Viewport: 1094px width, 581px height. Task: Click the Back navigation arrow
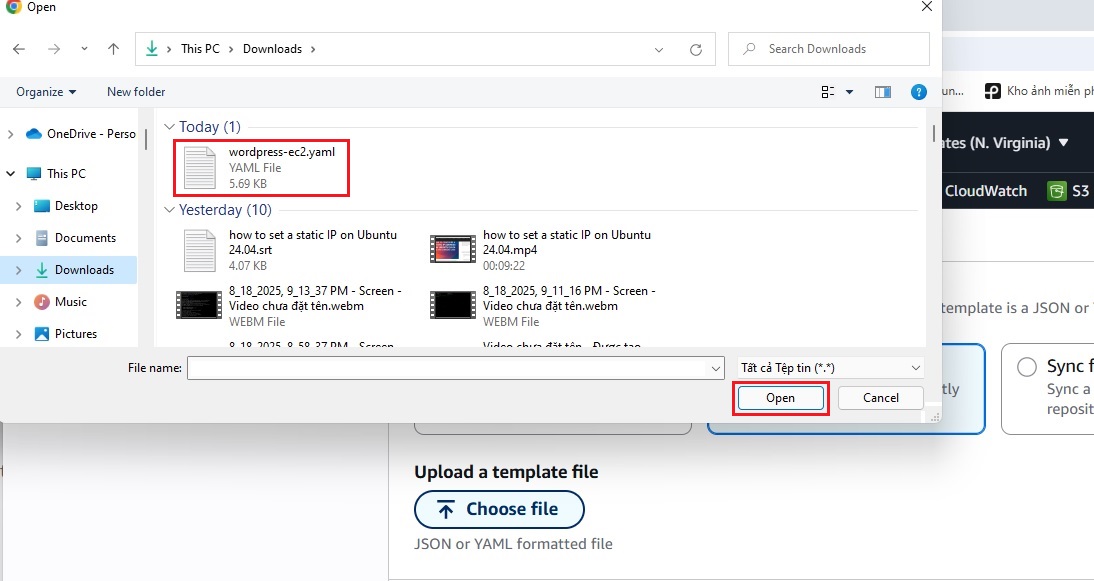pos(20,49)
